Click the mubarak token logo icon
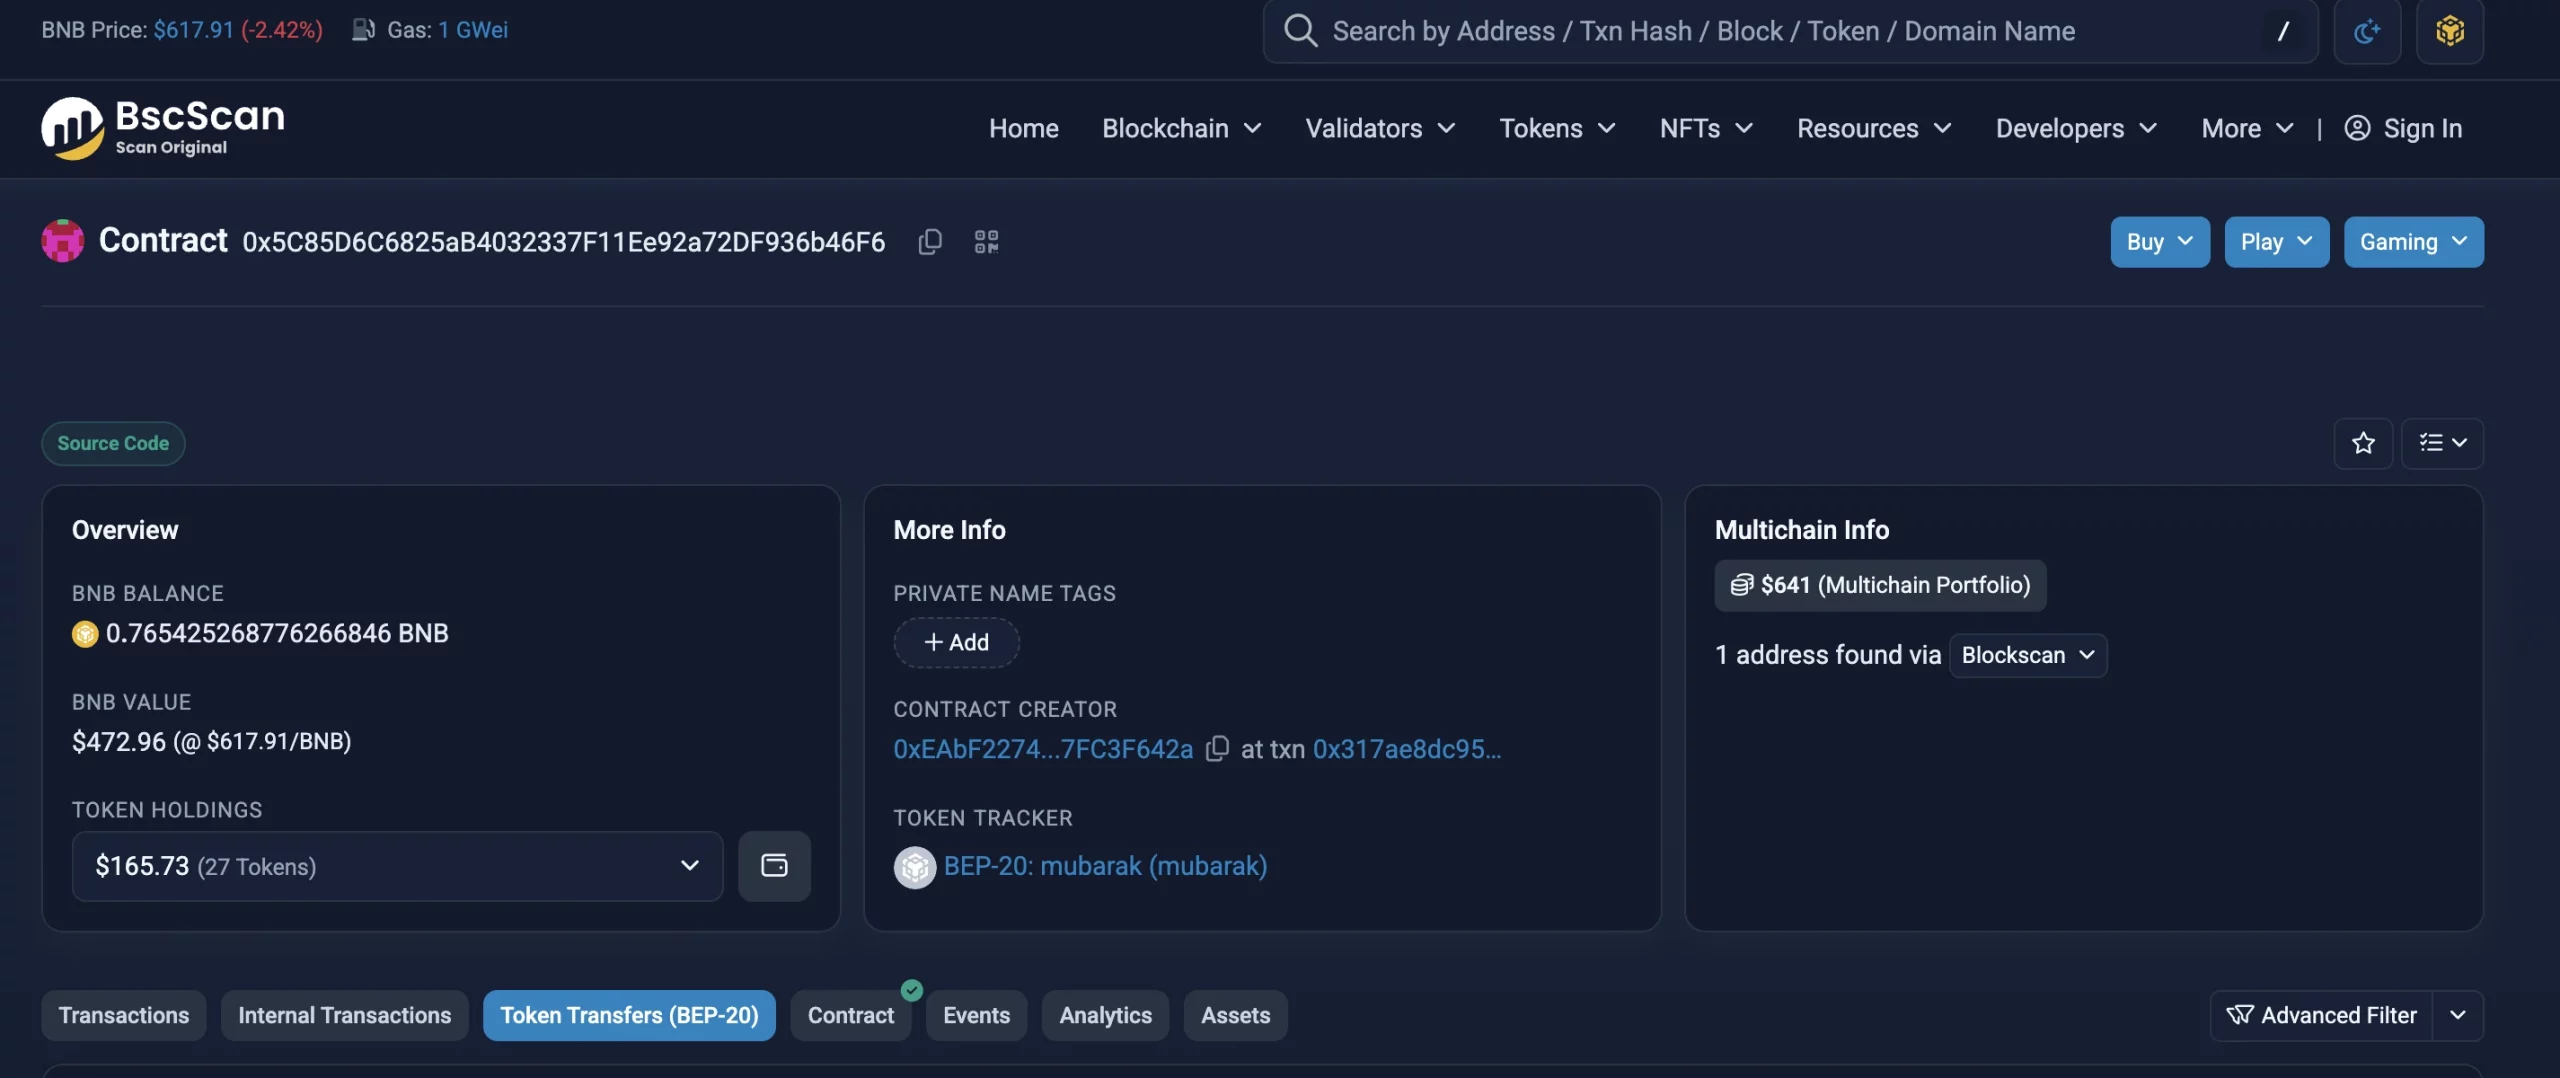The image size is (2560, 1078). click(914, 867)
